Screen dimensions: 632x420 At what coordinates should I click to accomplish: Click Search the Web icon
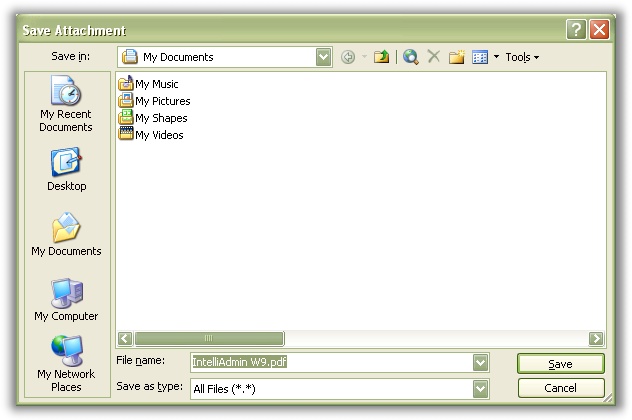point(411,57)
